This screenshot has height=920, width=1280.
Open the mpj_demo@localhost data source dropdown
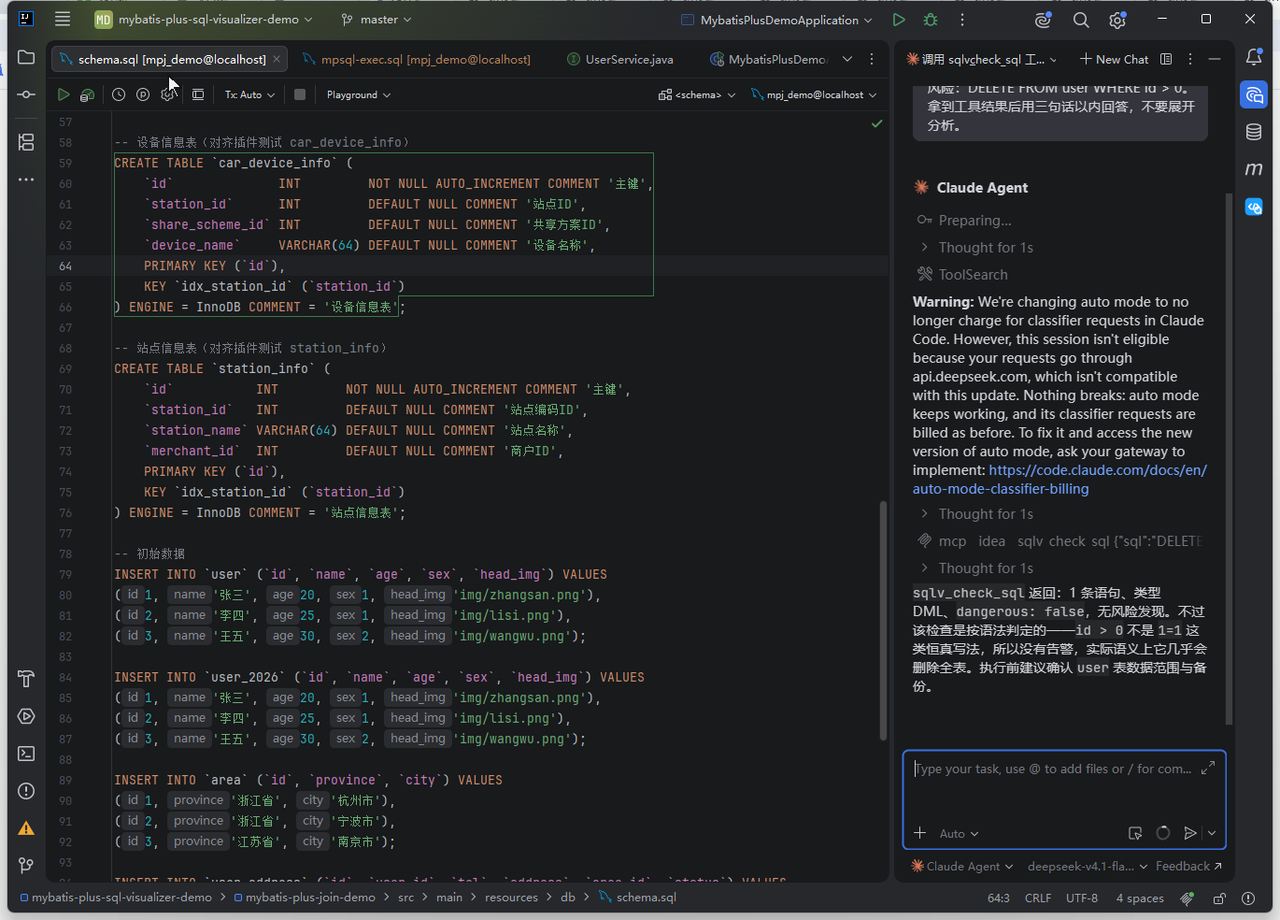[814, 94]
